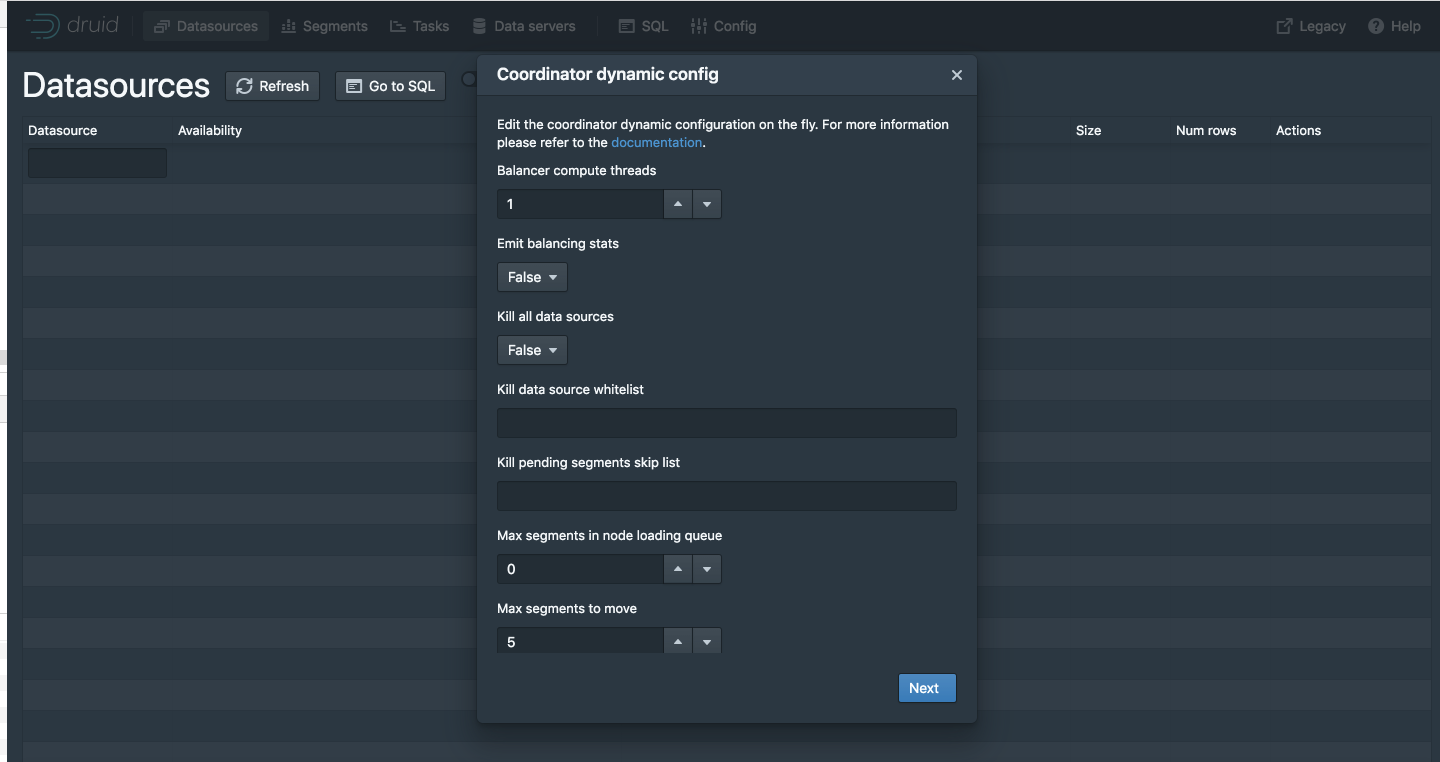Increase Balancer compute threads value
Viewport: 1440px width, 762px height.
(x=678, y=204)
